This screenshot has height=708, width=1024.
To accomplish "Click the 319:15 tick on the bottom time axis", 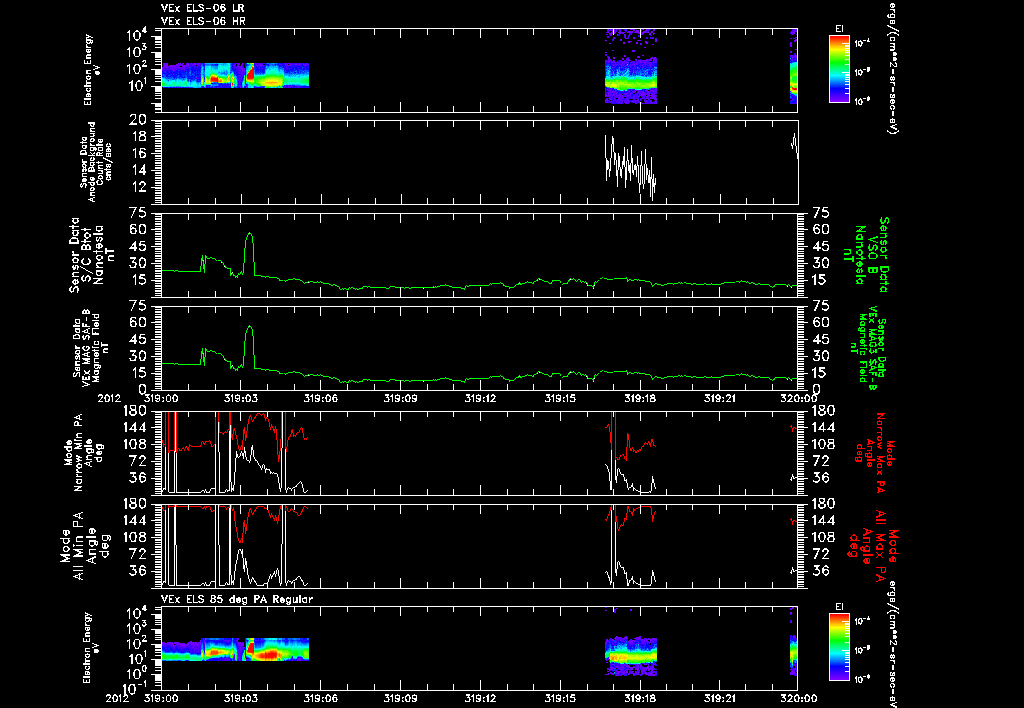I will [560, 698].
